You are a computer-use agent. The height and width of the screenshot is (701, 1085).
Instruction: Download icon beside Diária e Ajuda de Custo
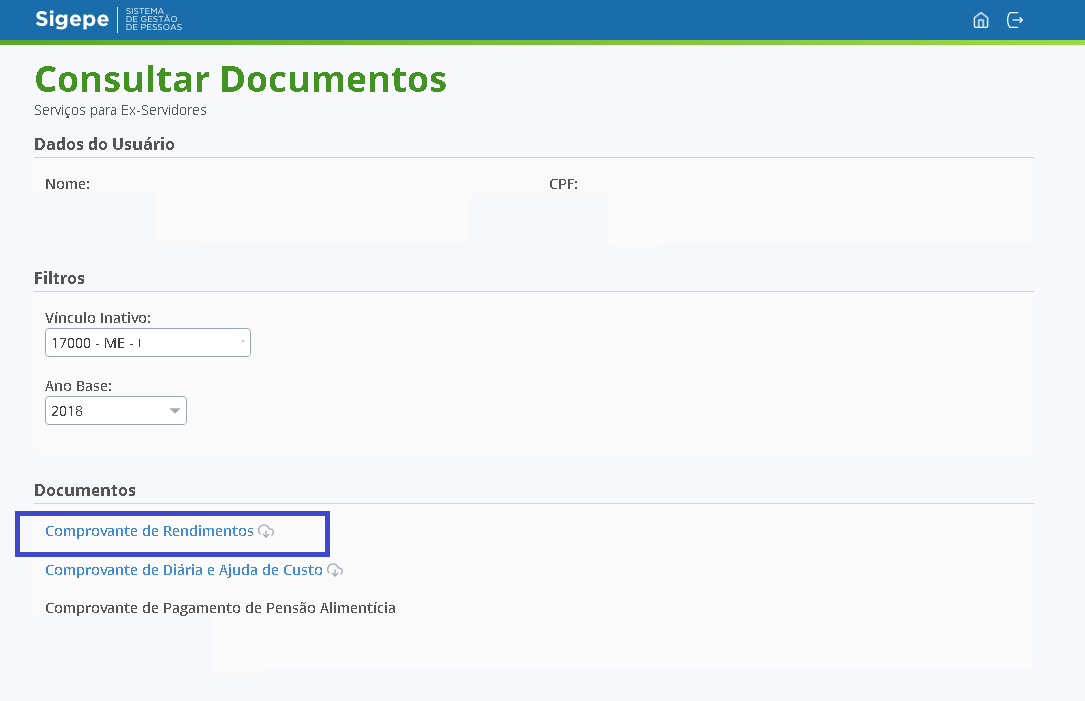point(335,570)
